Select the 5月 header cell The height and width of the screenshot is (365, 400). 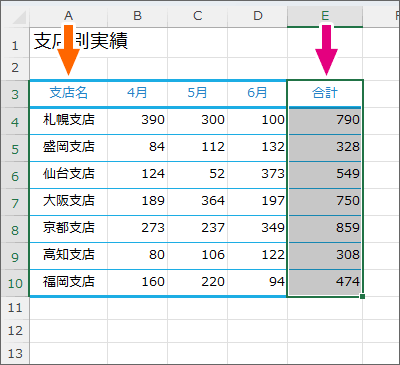(x=198, y=93)
